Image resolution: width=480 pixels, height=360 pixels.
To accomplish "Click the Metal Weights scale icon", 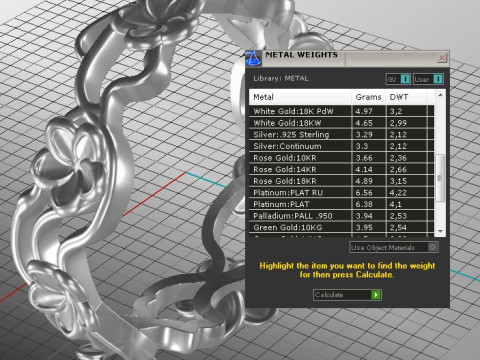I will pos(253,59).
